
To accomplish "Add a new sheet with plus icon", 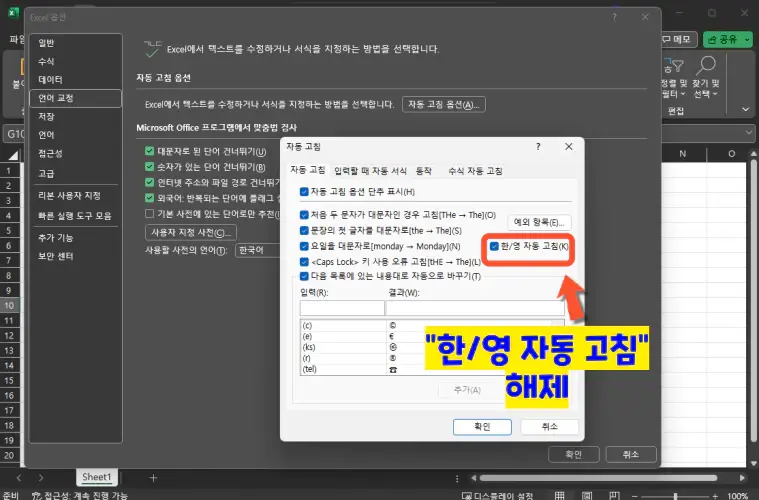I will (153, 478).
